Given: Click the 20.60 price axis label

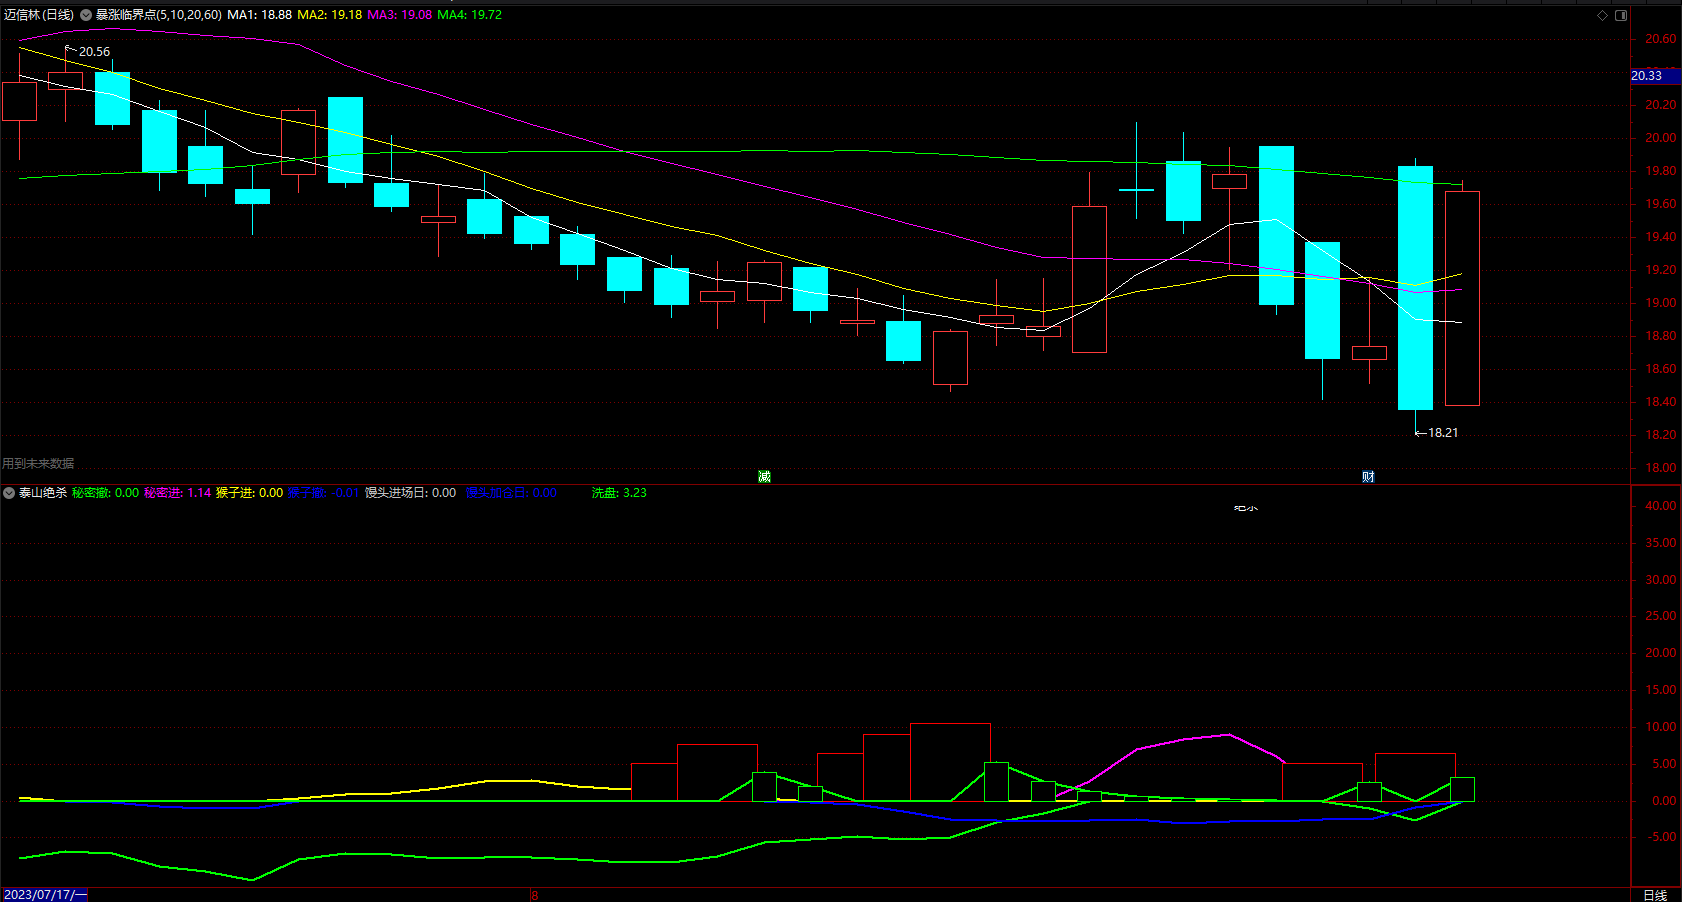Looking at the screenshot, I should (1661, 39).
